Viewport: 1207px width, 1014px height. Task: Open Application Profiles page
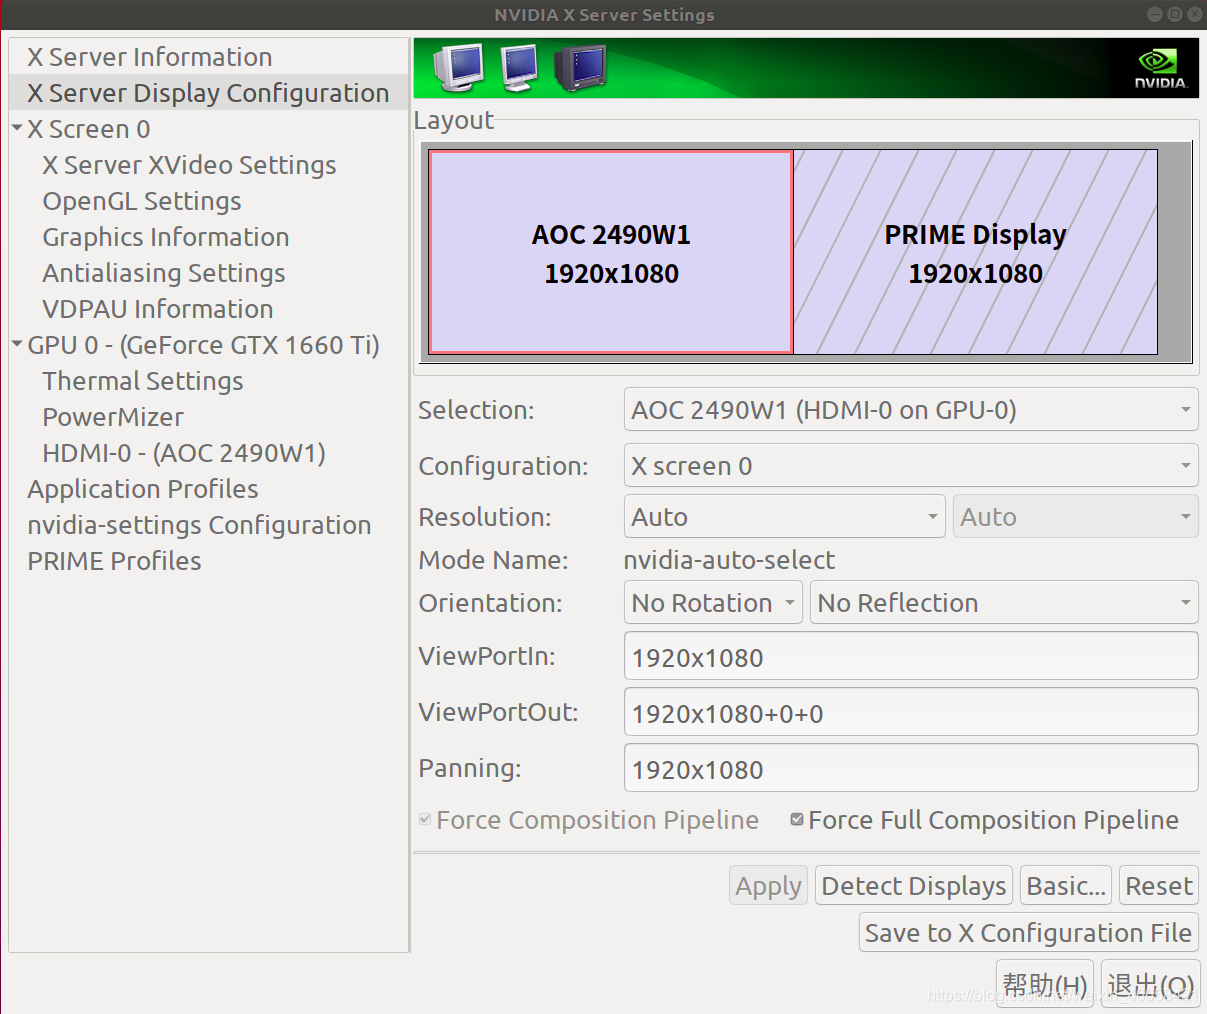point(143,489)
